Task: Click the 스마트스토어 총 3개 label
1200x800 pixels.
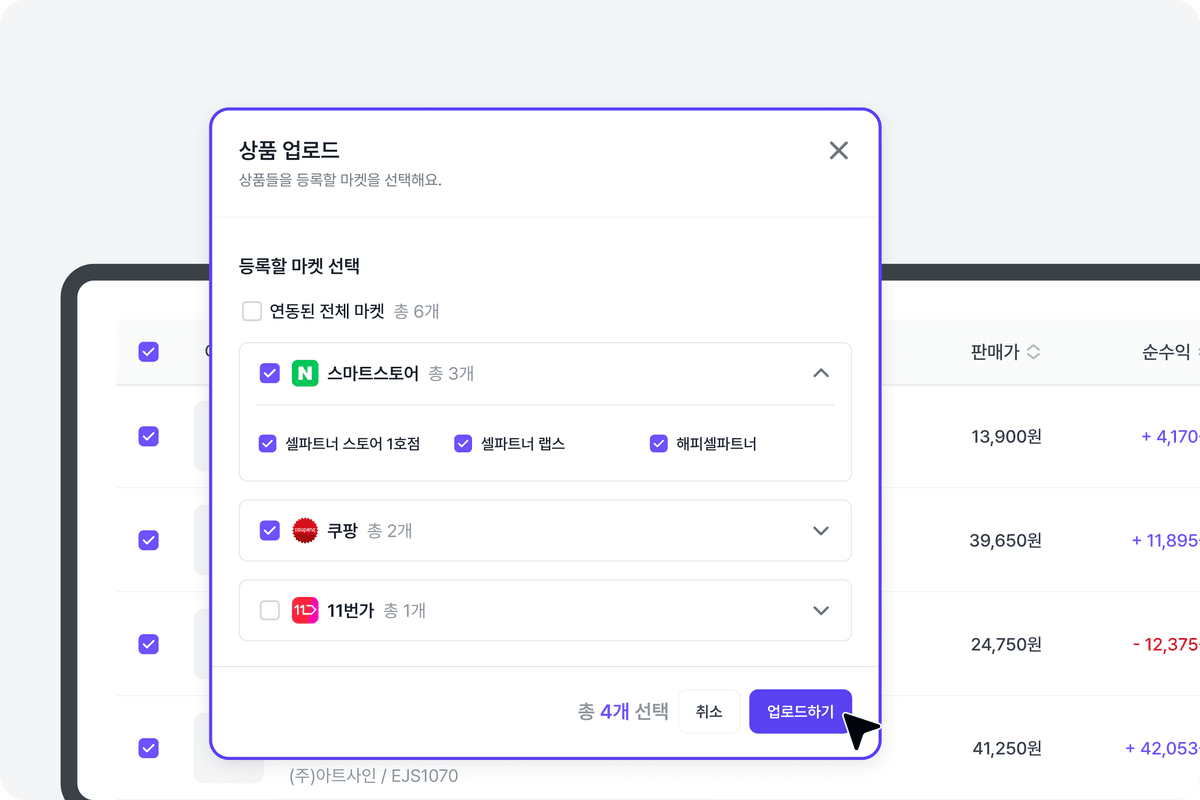Action: point(401,373)
